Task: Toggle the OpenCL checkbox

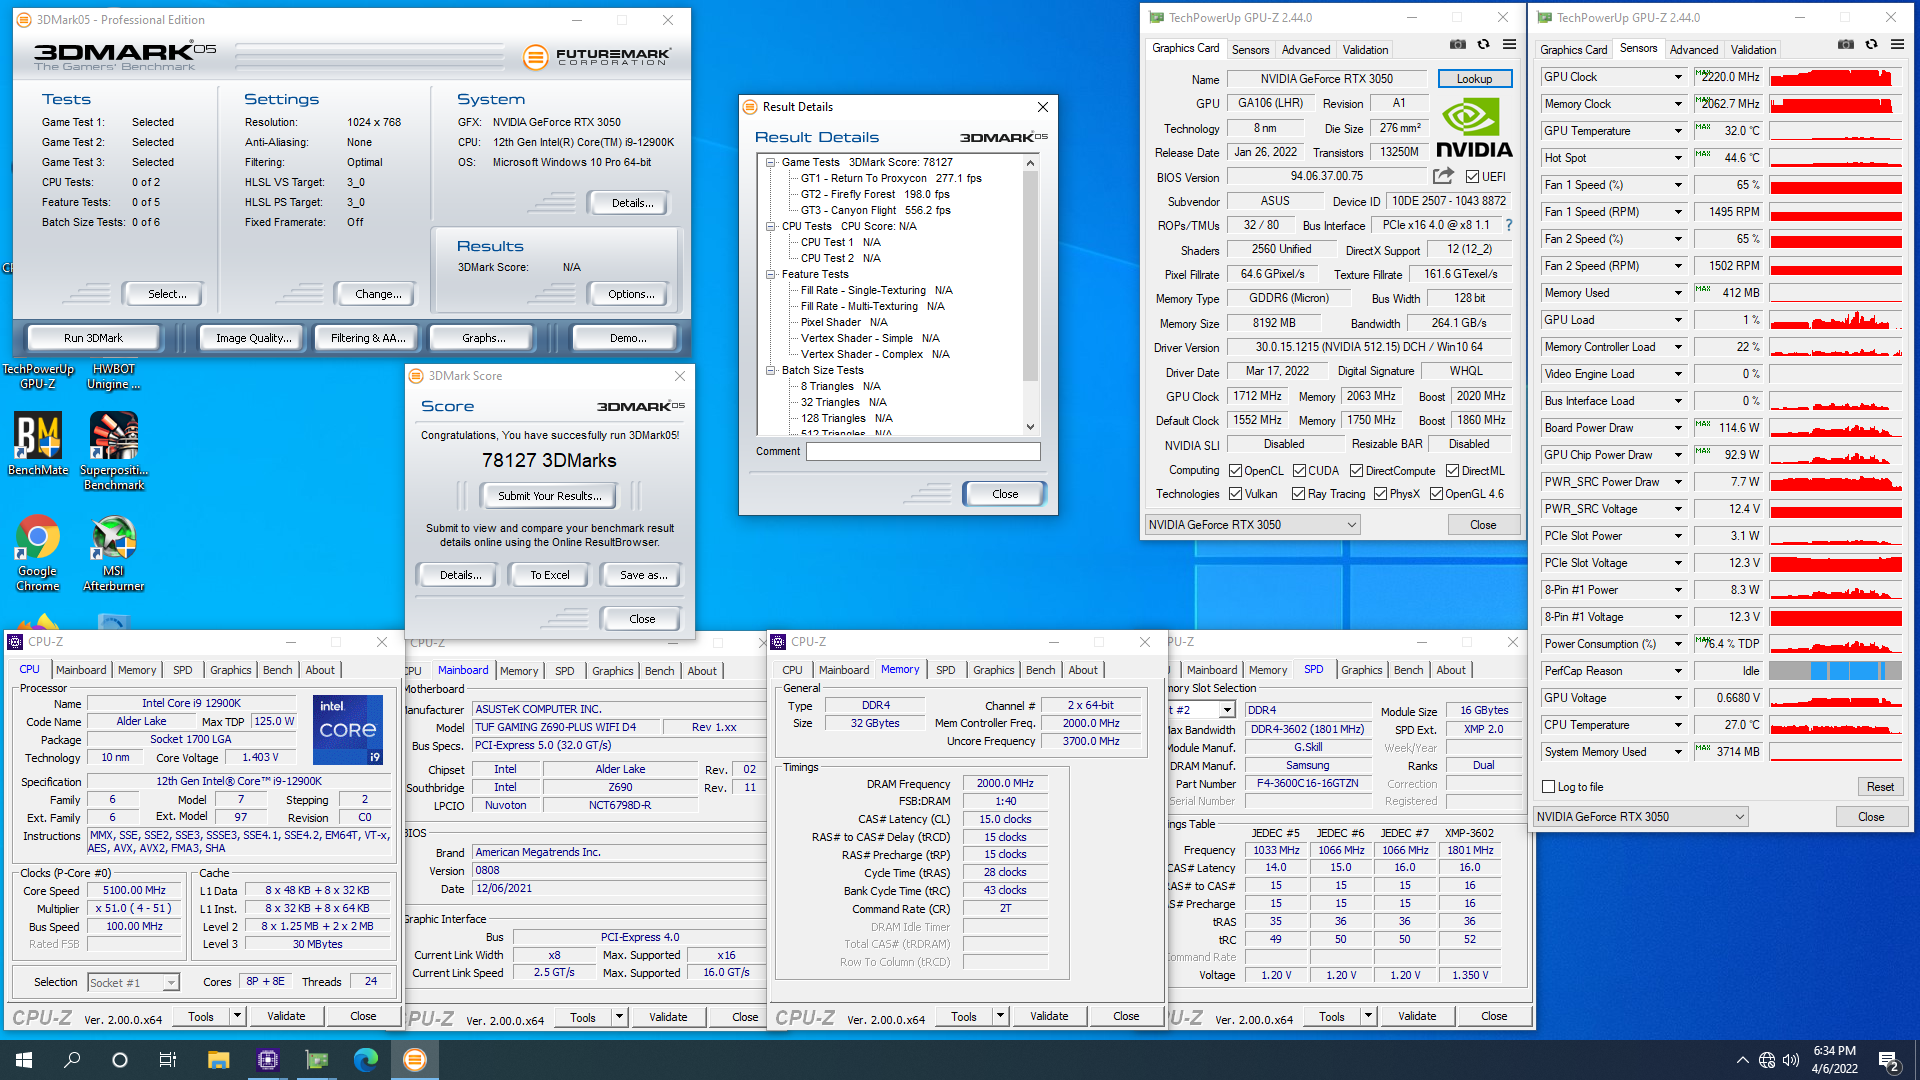Action: point(1236,471)
